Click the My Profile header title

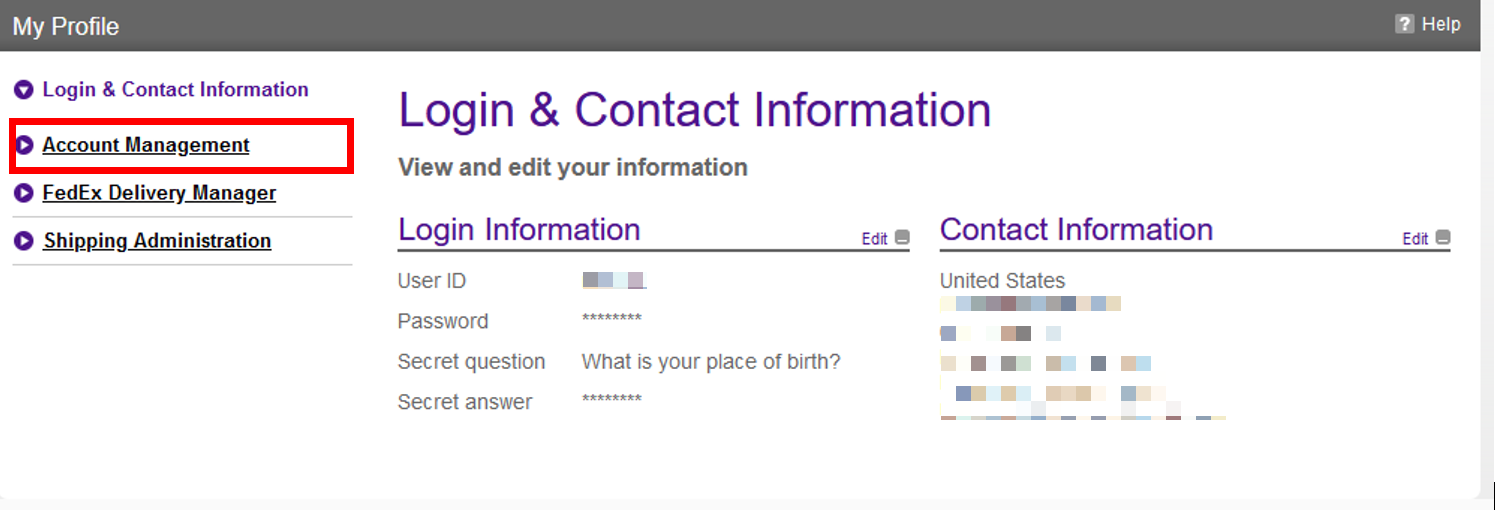[66, 27]
